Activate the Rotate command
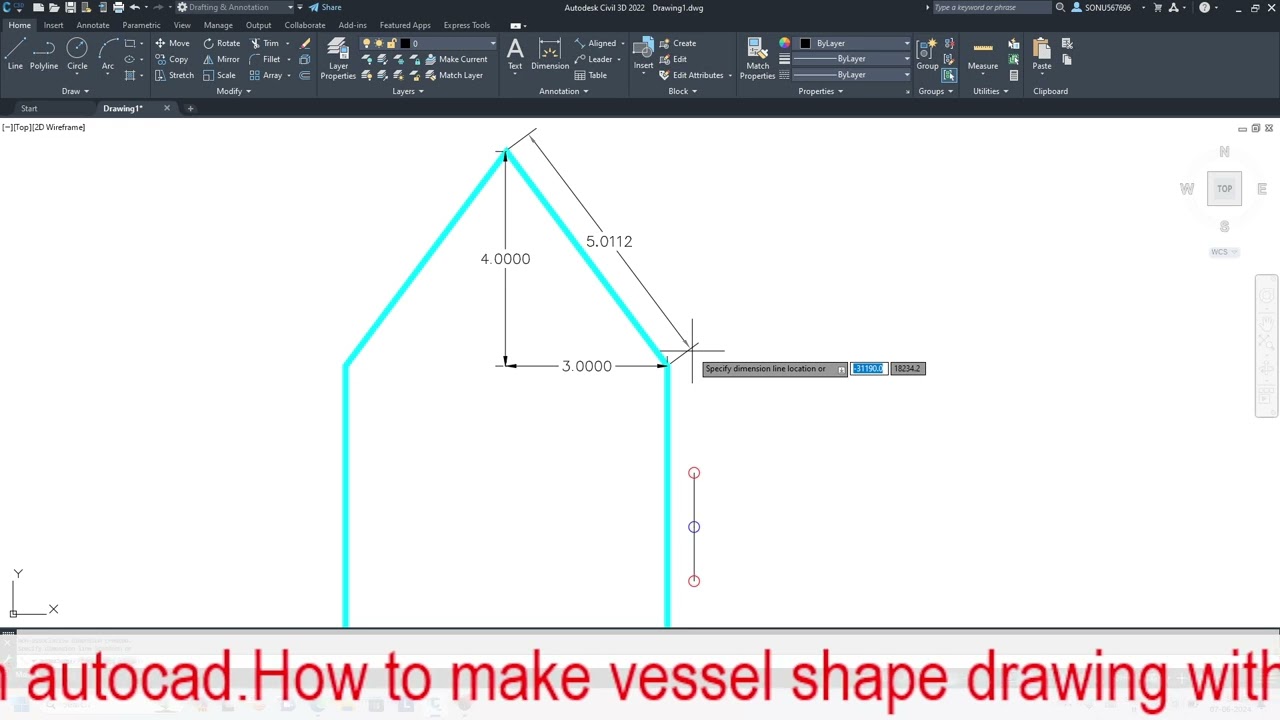Image resolution: width=1280 pixels, height=720 pixels. (x=221, y=43)
